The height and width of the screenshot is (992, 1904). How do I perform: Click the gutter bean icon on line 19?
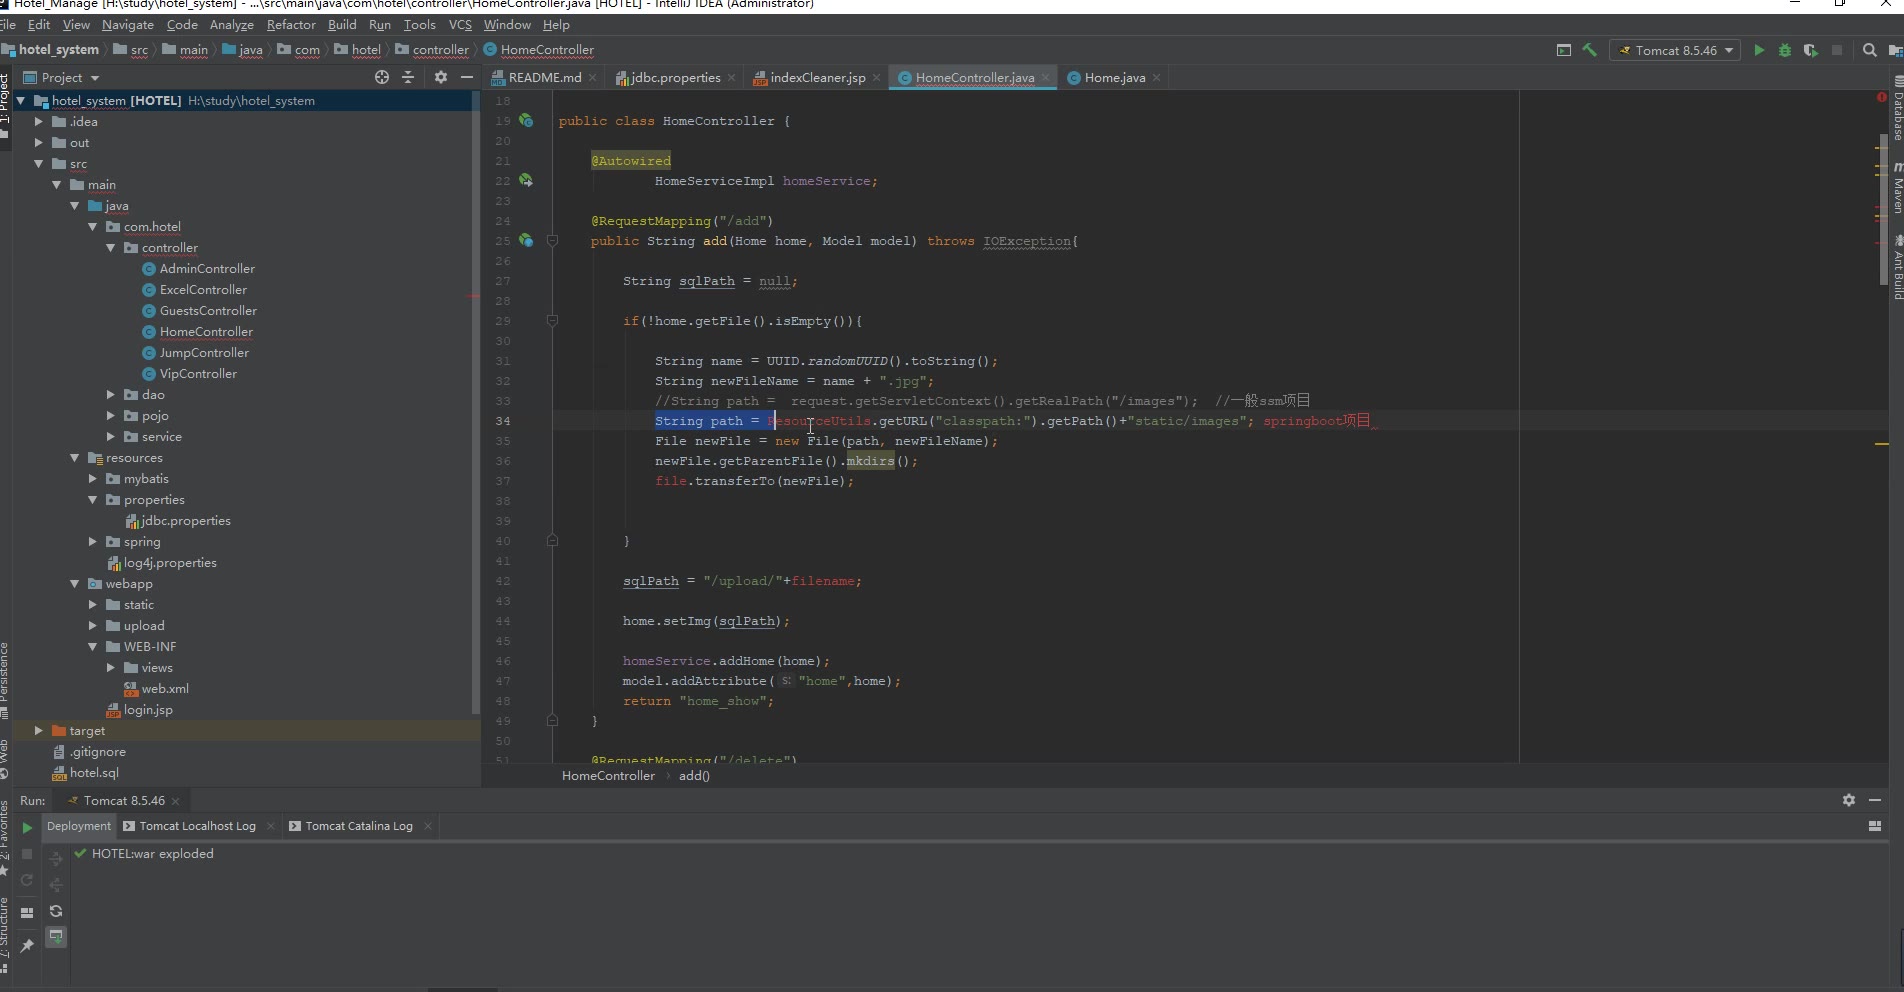click(526, 121)
